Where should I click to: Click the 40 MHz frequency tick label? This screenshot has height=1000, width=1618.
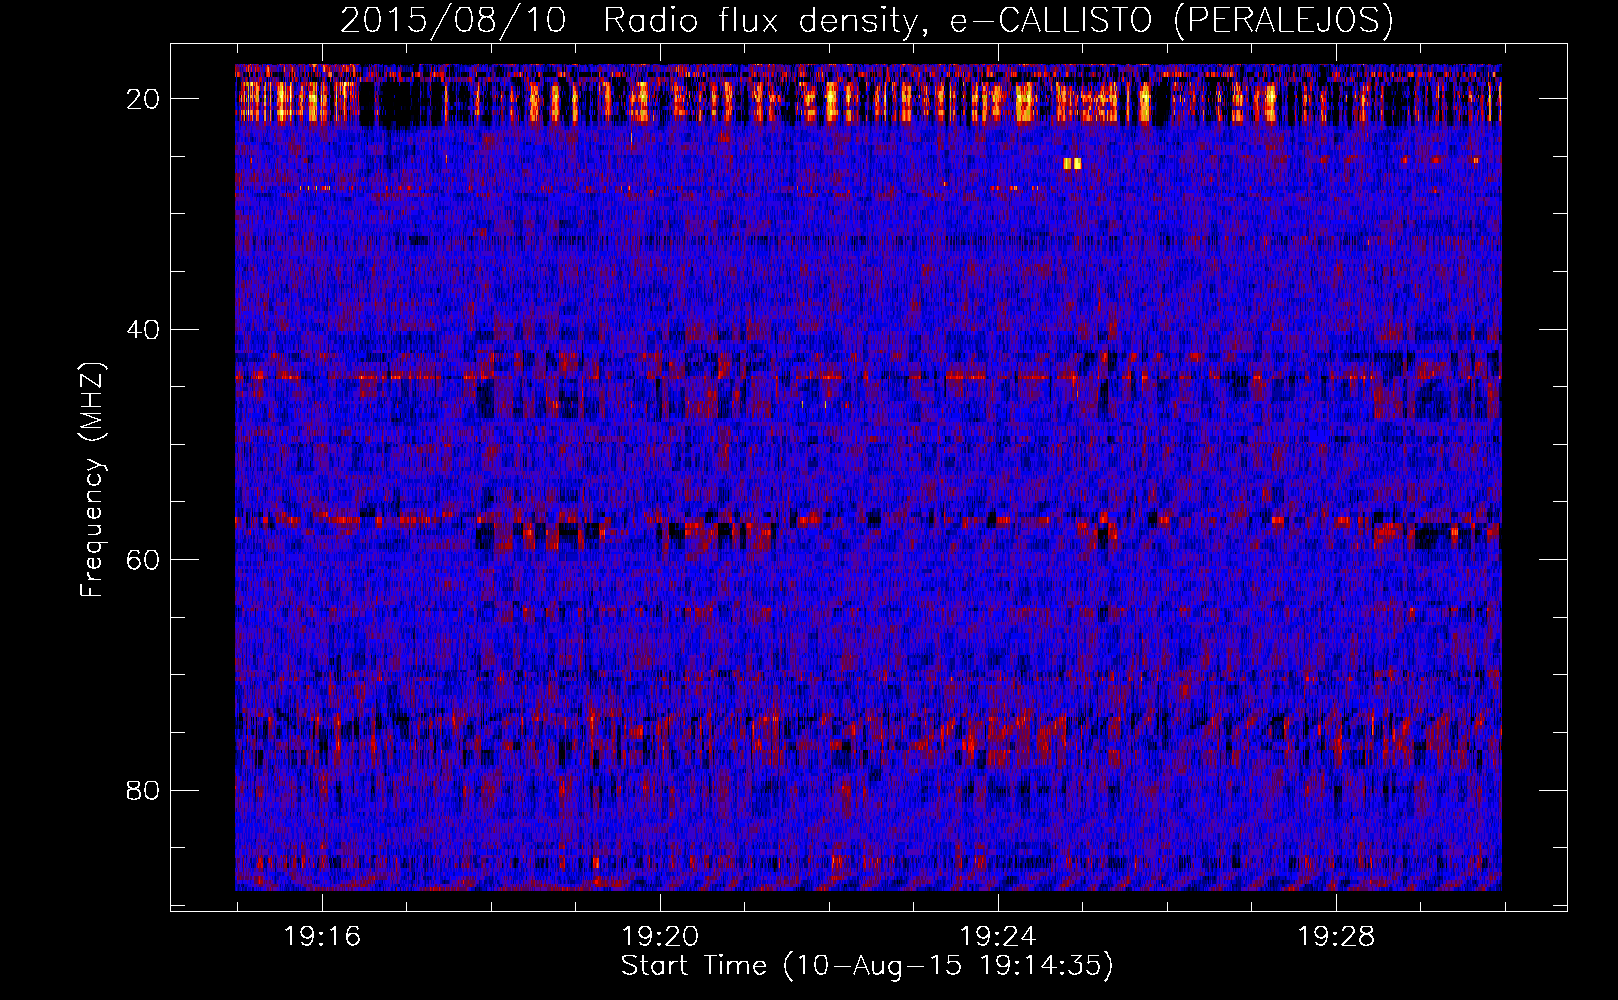point(144,330)
